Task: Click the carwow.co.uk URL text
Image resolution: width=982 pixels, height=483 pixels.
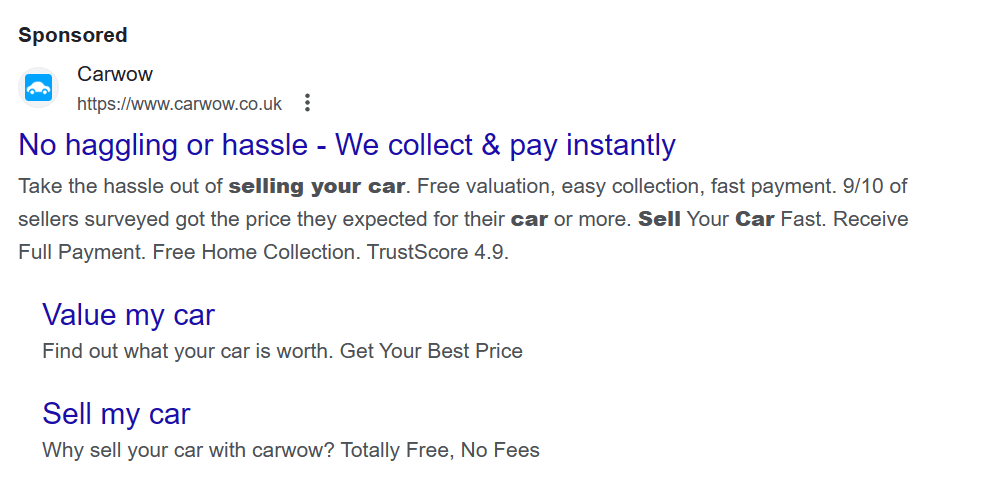Action: 179,103
